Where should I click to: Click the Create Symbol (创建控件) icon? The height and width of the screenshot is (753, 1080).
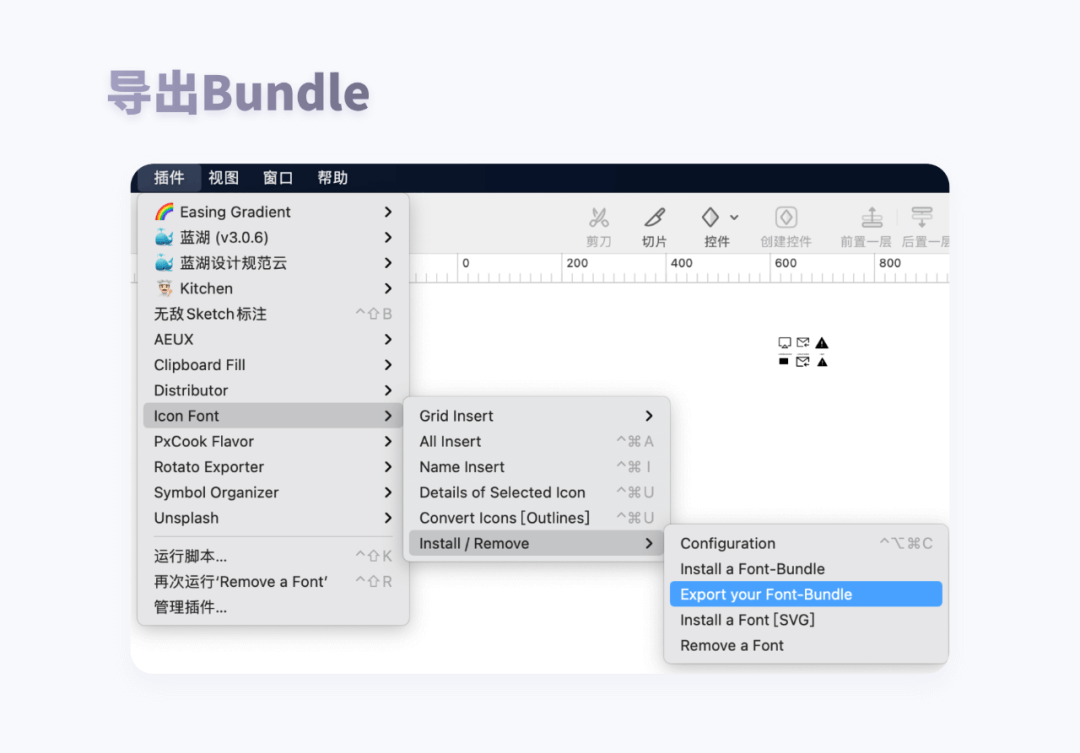(x=786, y=218)
